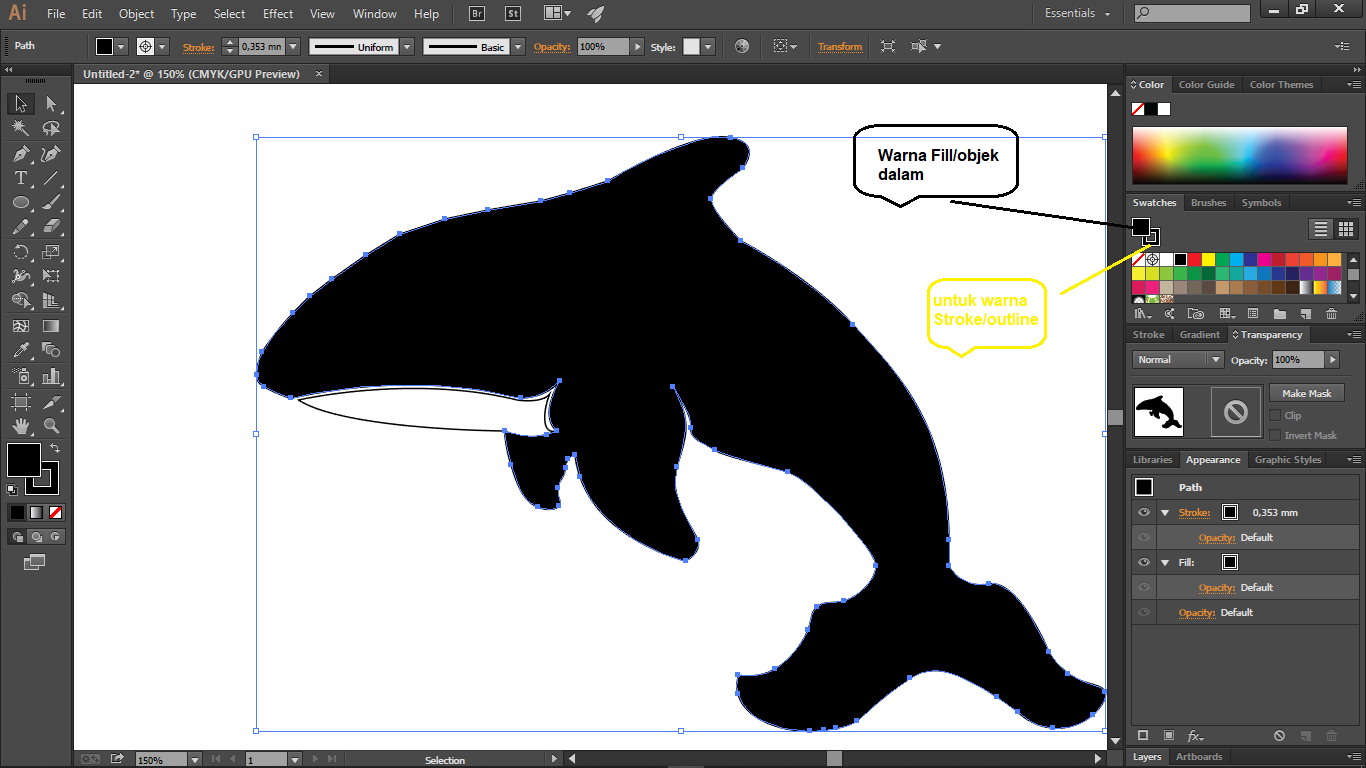1366x768 pixels.
Task: Select the Pencil tool
Action: (x=20, y=227)
